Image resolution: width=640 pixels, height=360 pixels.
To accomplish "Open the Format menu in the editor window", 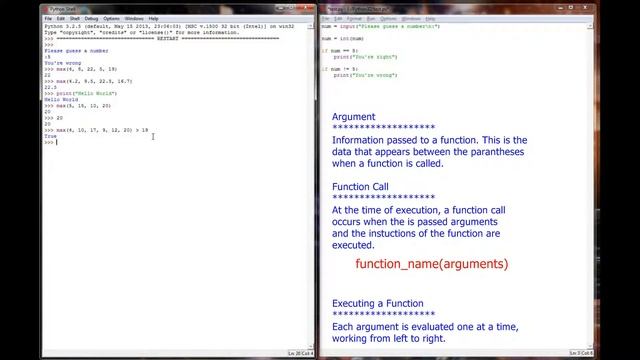I will (354, 19).
